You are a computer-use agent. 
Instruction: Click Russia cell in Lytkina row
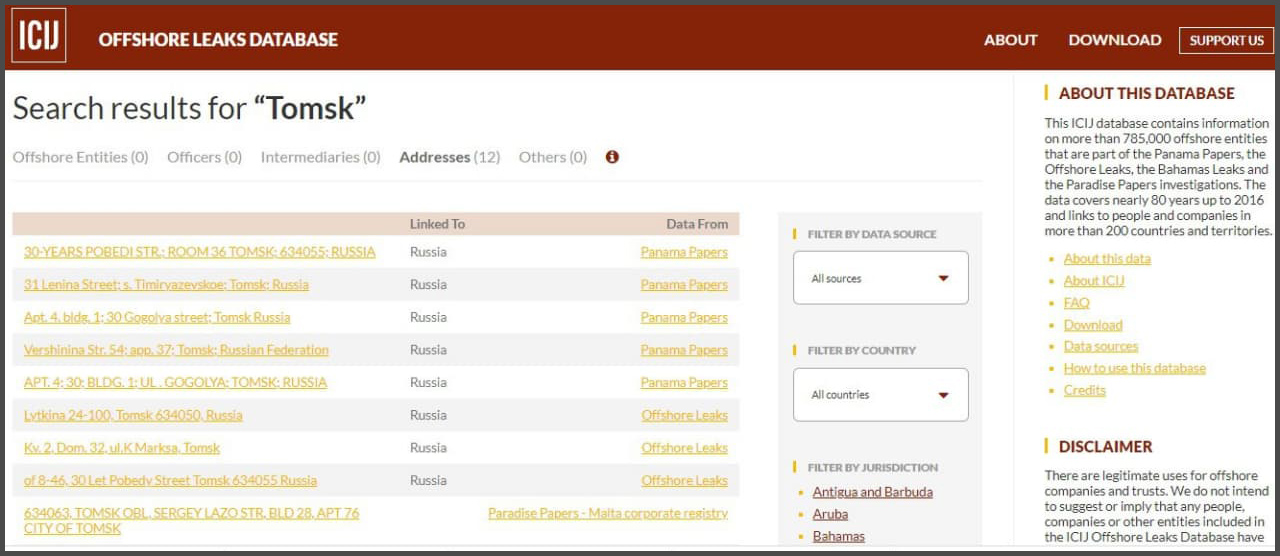tap(428, 415)
